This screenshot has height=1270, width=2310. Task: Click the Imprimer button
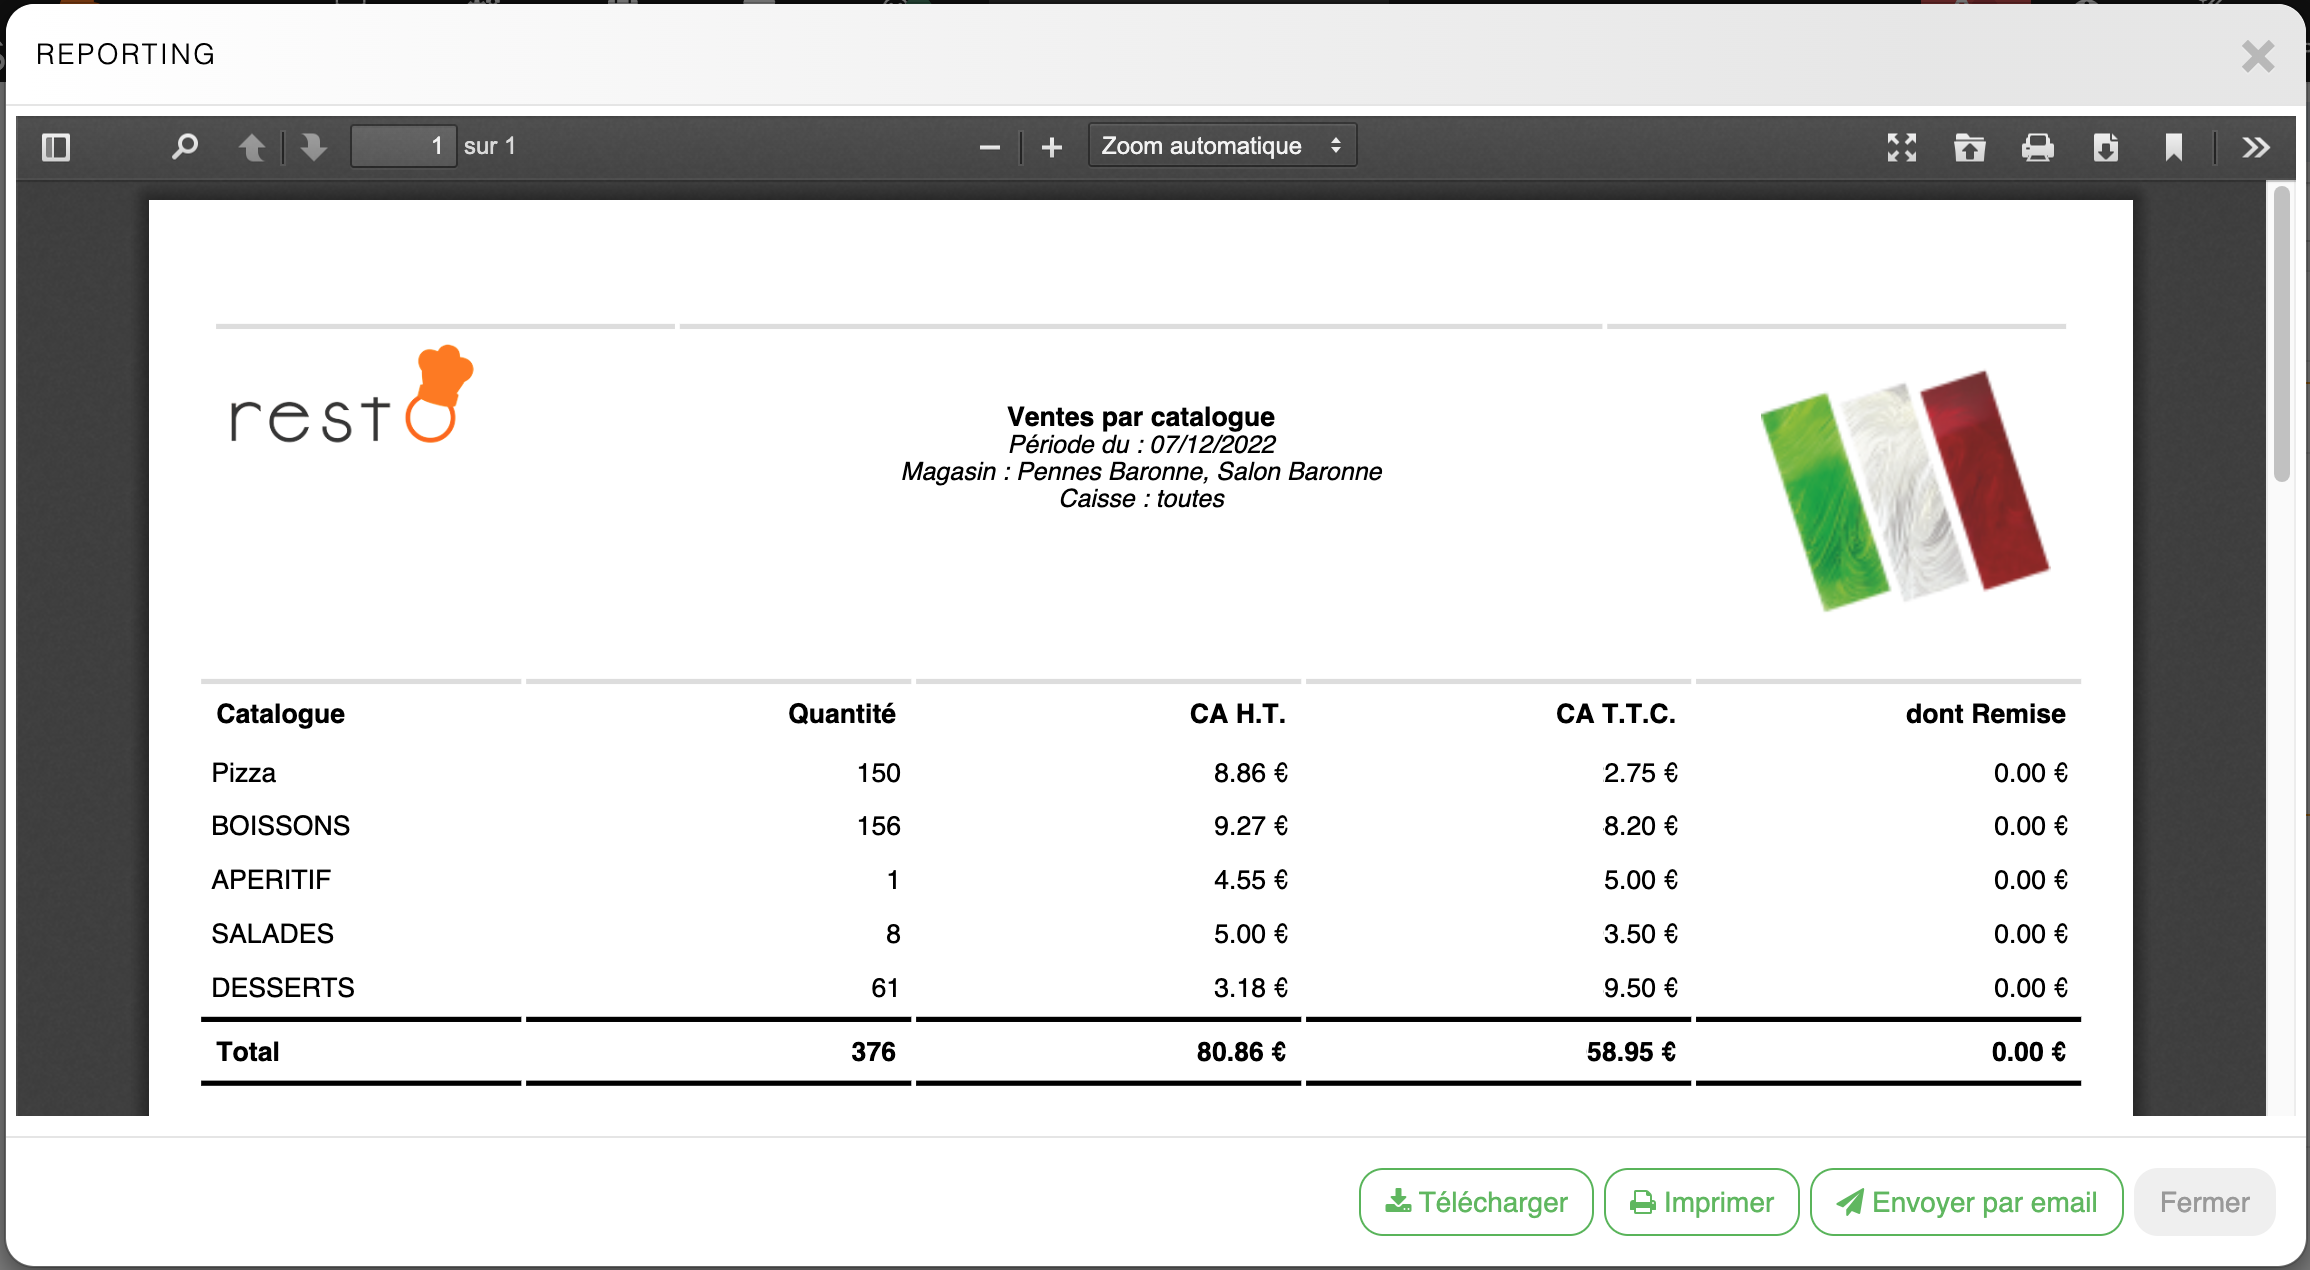1701,1201
